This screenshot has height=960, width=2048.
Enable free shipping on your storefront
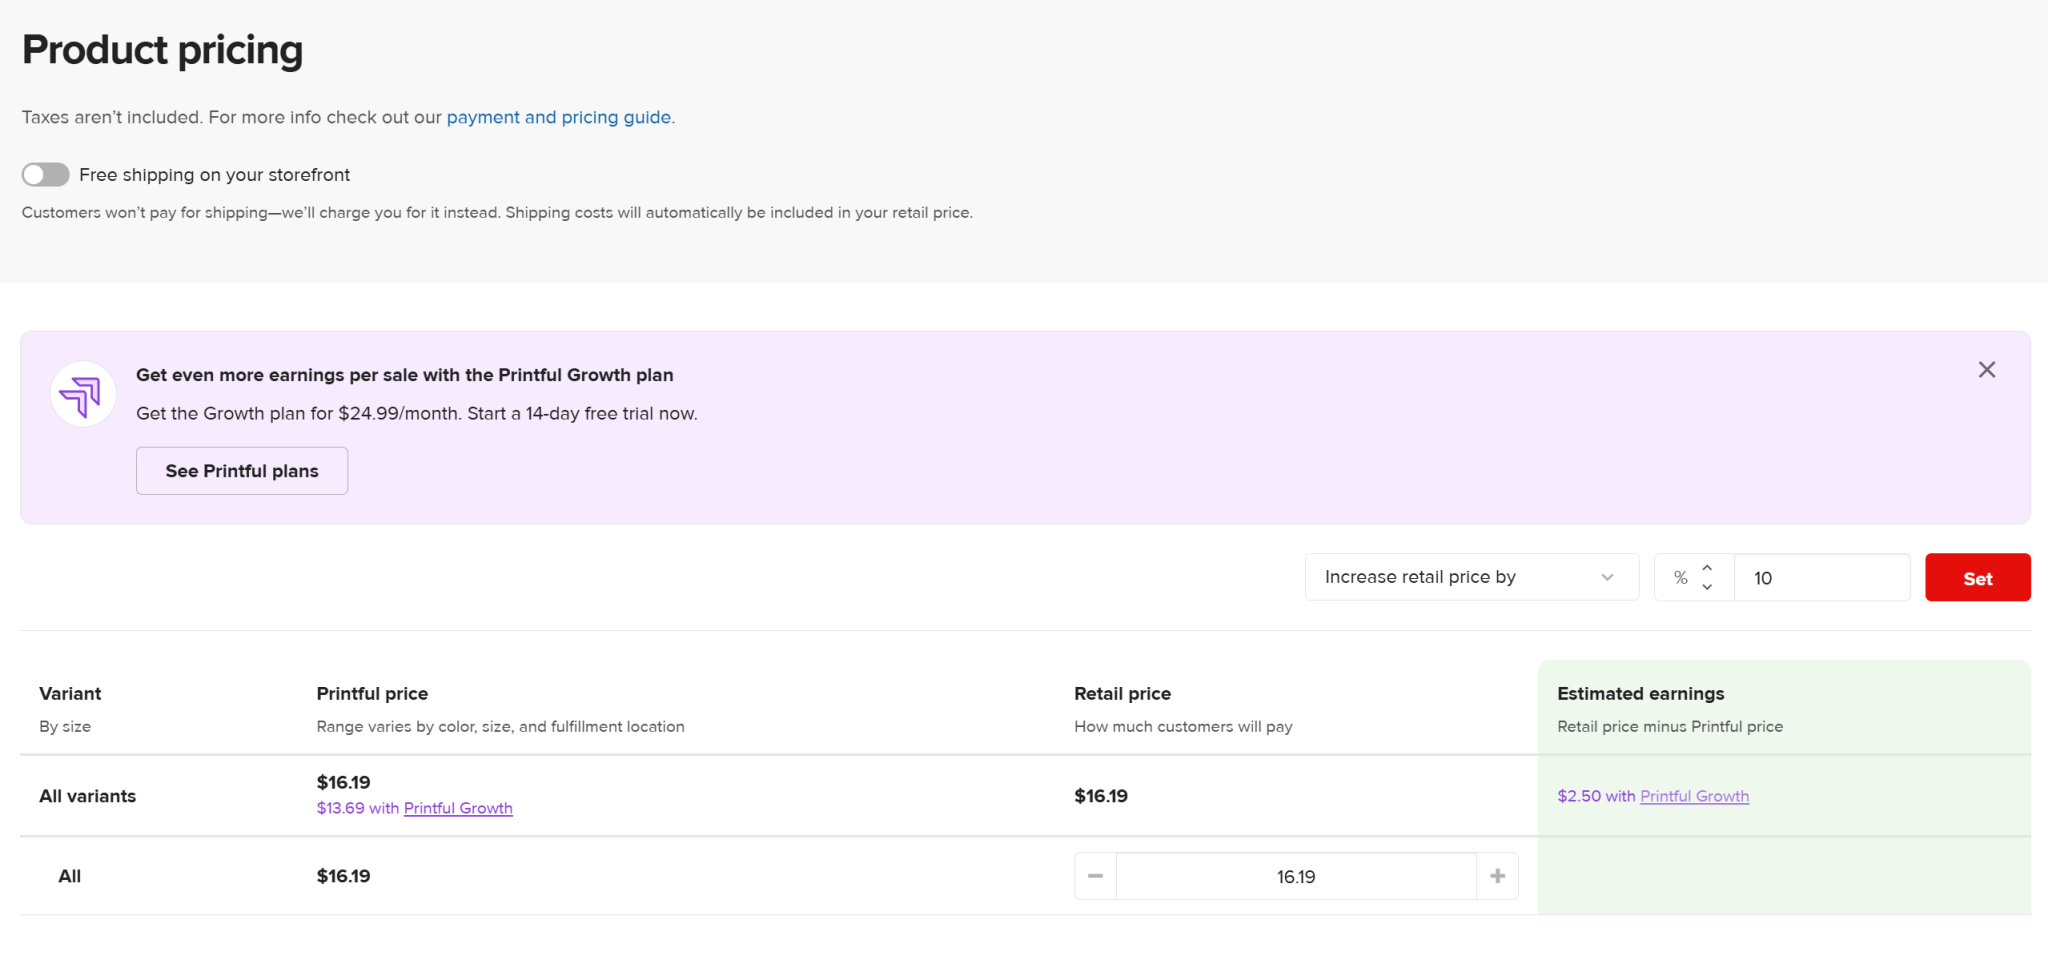coord(46,175)
